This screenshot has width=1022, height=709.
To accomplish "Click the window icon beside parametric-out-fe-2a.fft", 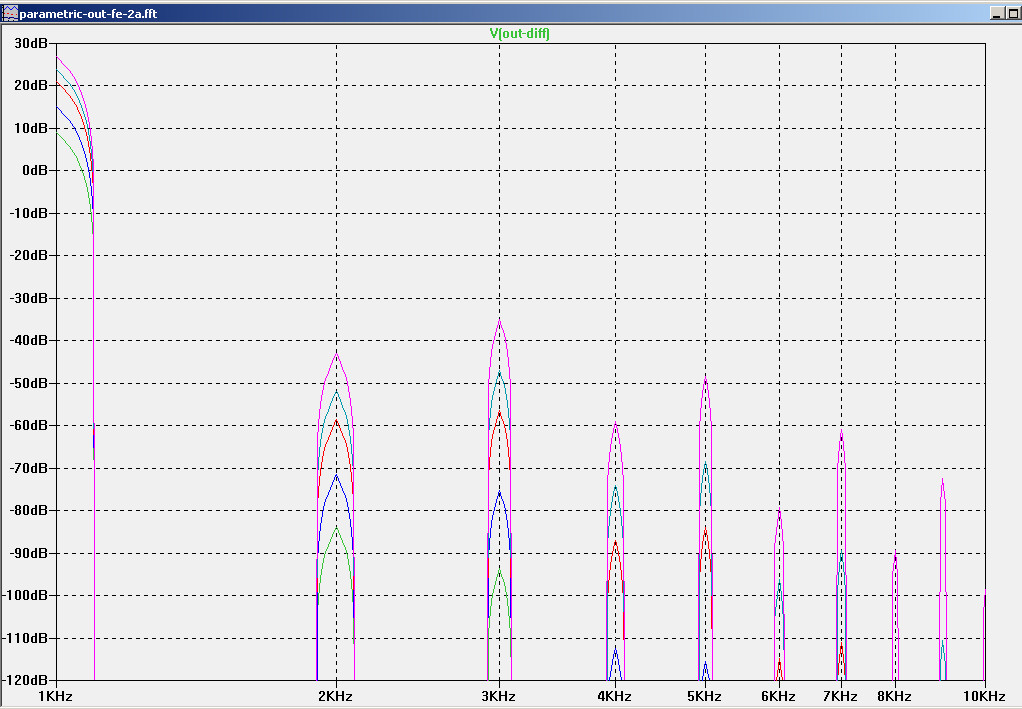I will tap(10, 13).
